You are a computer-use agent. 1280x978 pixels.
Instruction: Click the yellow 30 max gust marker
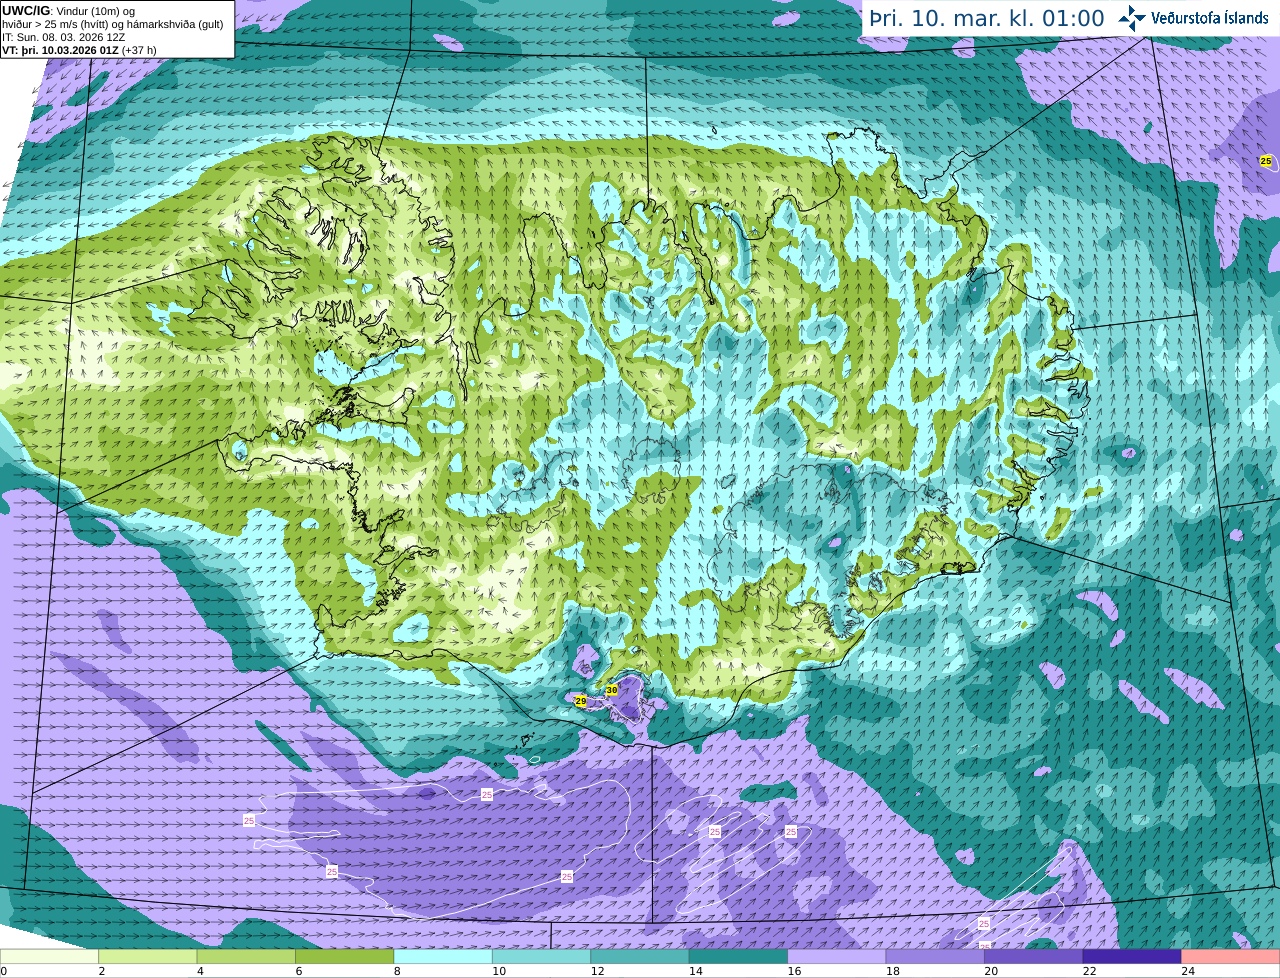pyautogui.click(x=611, y=690)
